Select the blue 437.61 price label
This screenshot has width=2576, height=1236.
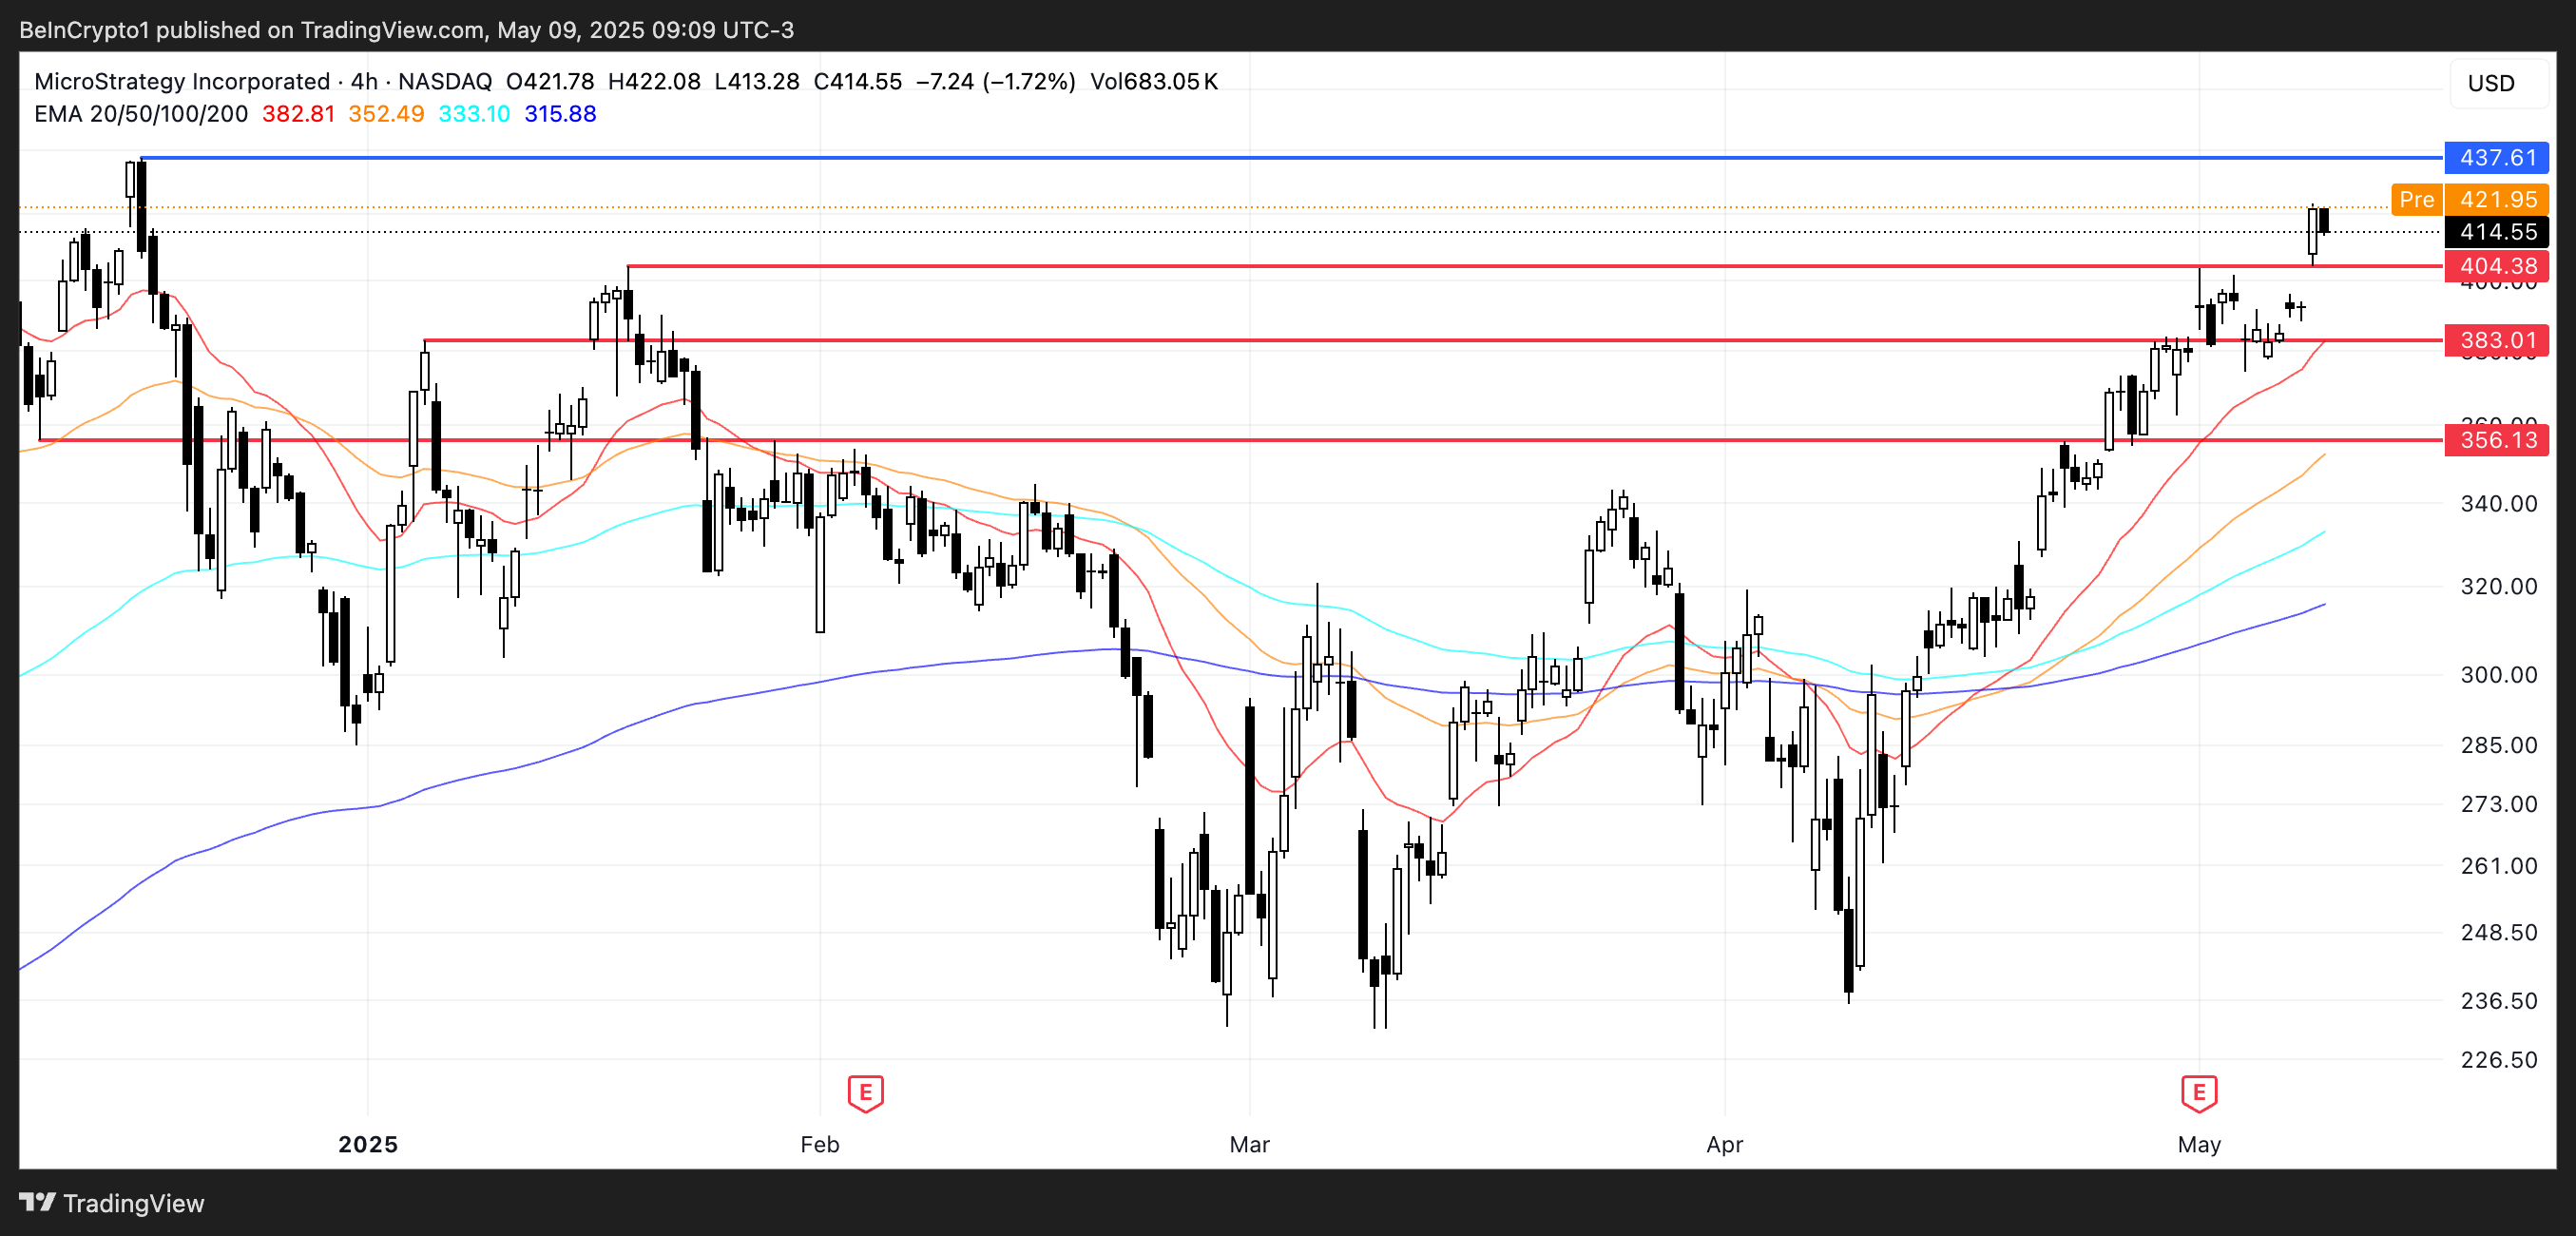(2496, 158)
